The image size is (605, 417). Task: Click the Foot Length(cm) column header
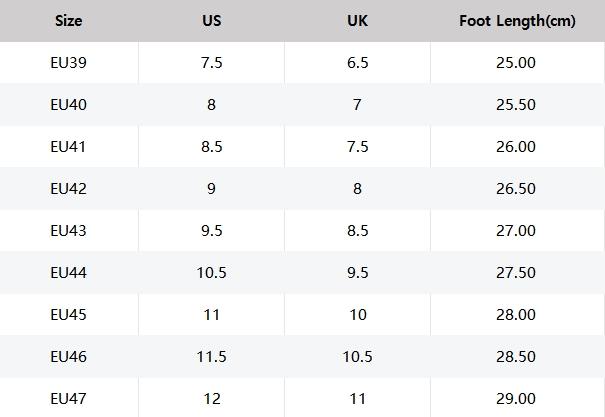tap(517, 20)
